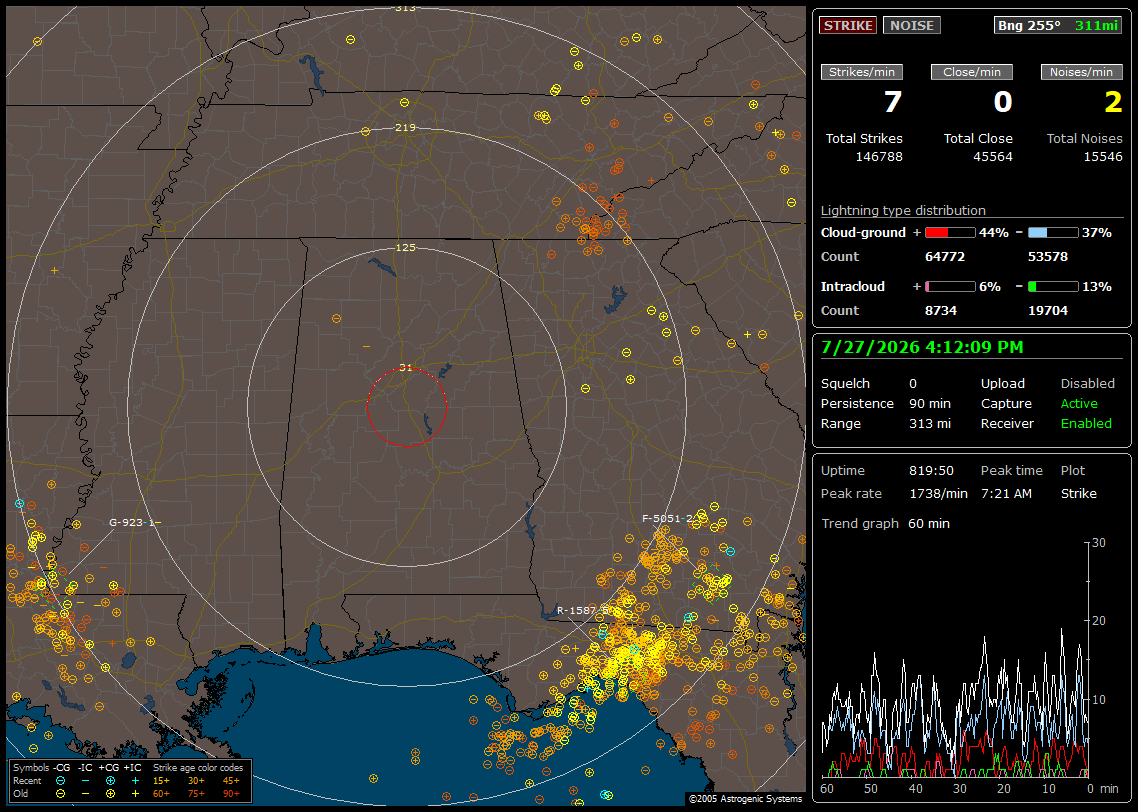Click the Total Strikes count 146788
Viewport: 1138px width, 812px height.
pos(879,157)
